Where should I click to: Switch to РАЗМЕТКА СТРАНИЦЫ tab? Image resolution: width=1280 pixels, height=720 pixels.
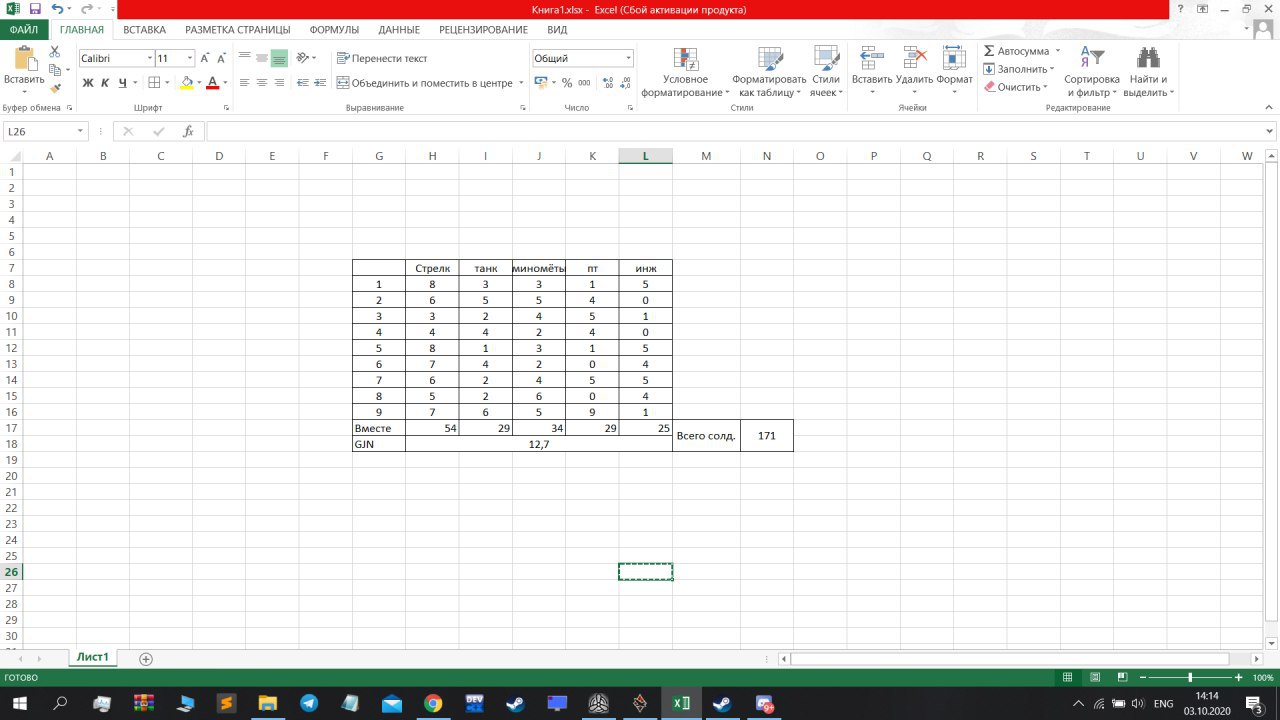click(238, 30)
